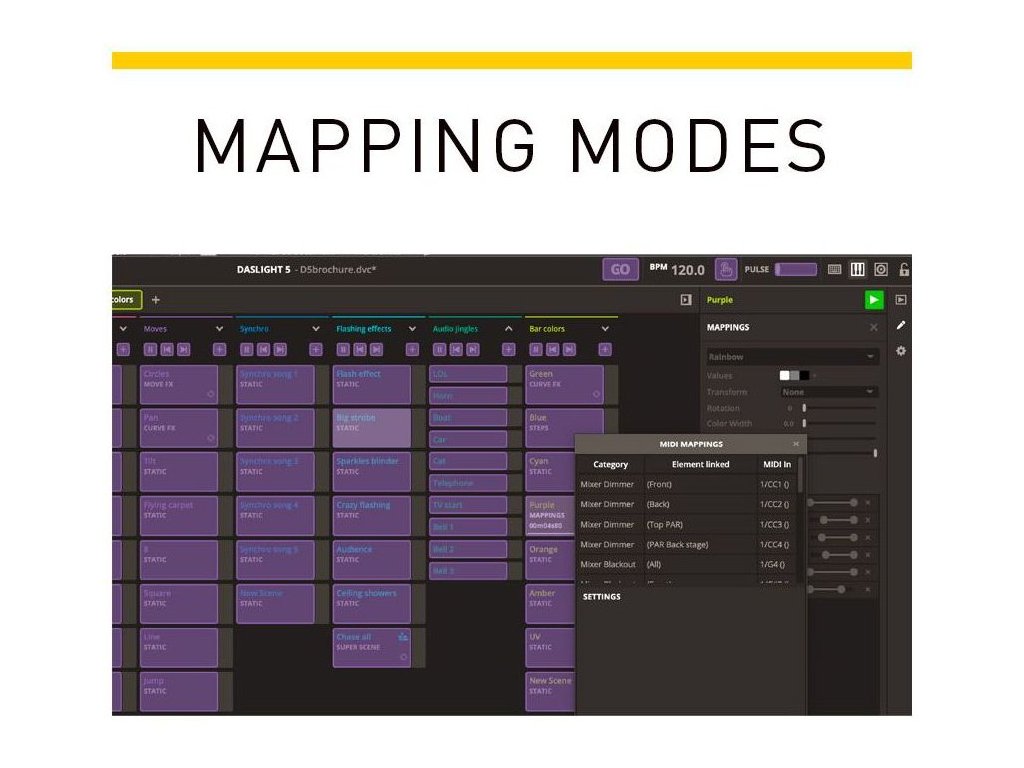The width and height of the screenshot is (1024, 768).
Task: Trigger the Circles MOVE FX scene
Action: [179, 384]
